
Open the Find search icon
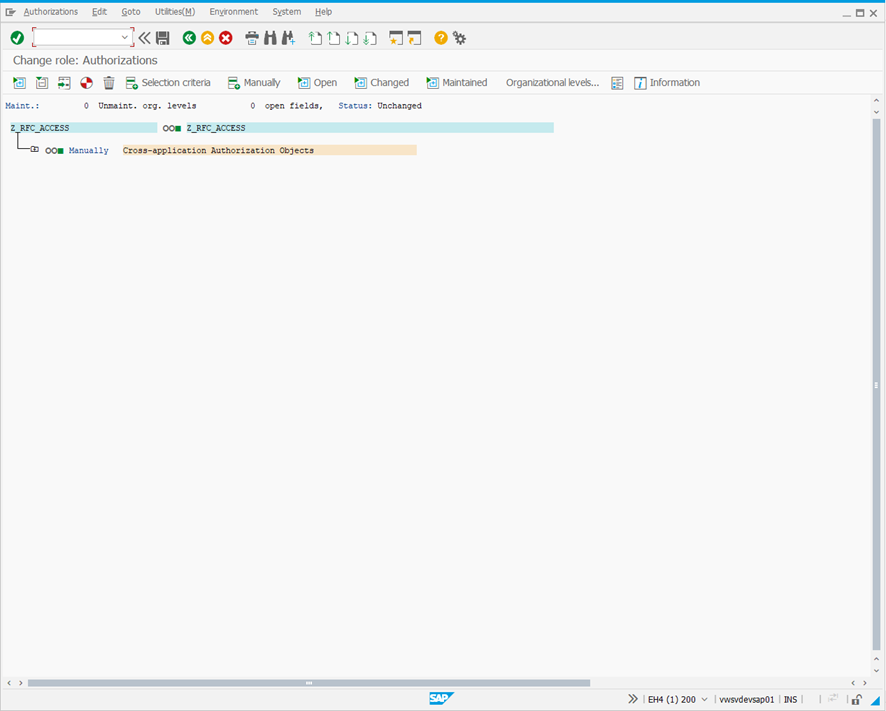tap(270, 37)
